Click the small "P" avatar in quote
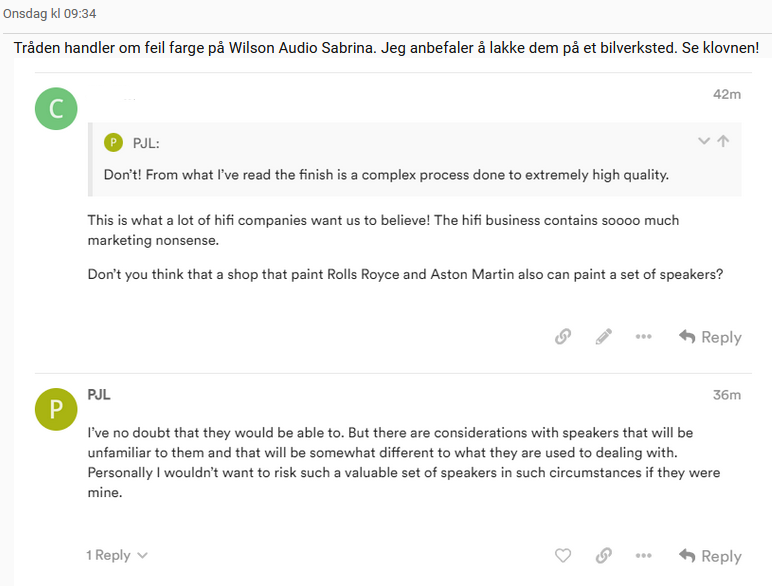Viewport: 772px width, 586px height. click(114, 143)
